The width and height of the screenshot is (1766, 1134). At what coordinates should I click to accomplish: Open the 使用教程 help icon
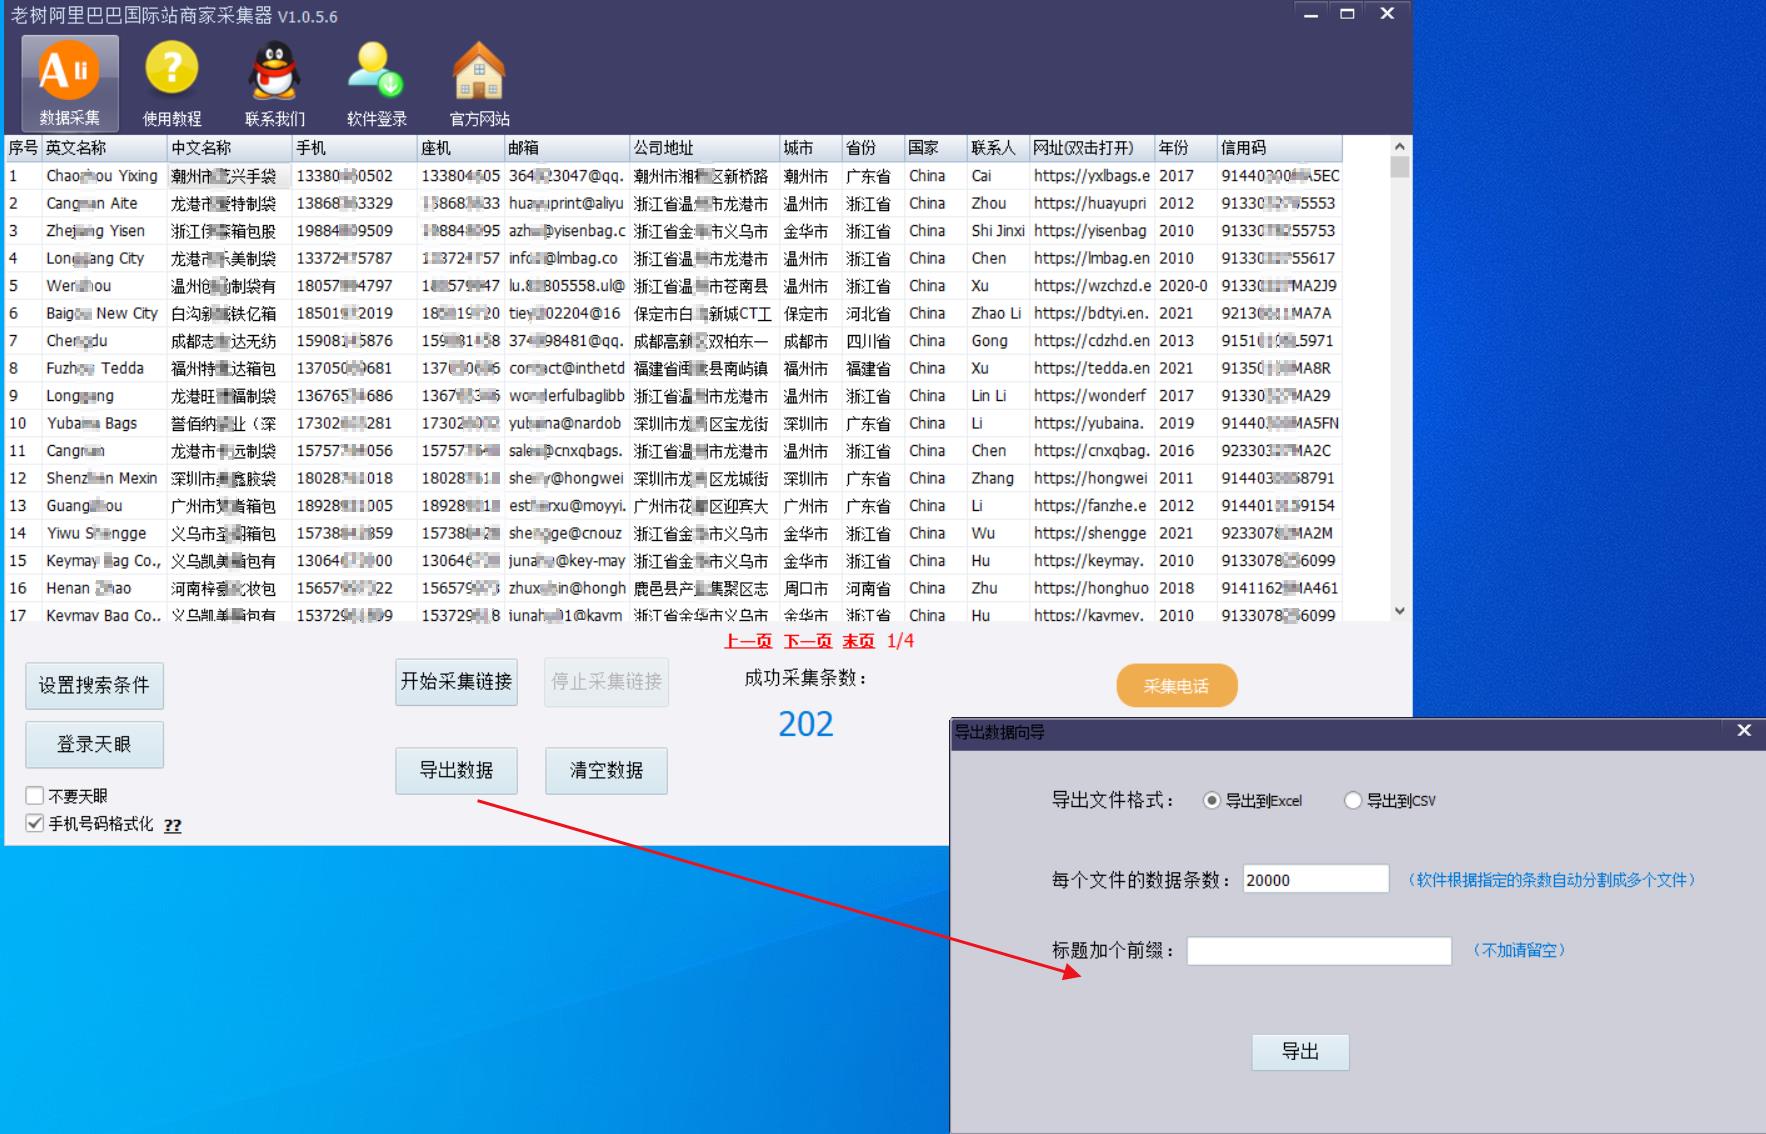(x=172, y=84)
